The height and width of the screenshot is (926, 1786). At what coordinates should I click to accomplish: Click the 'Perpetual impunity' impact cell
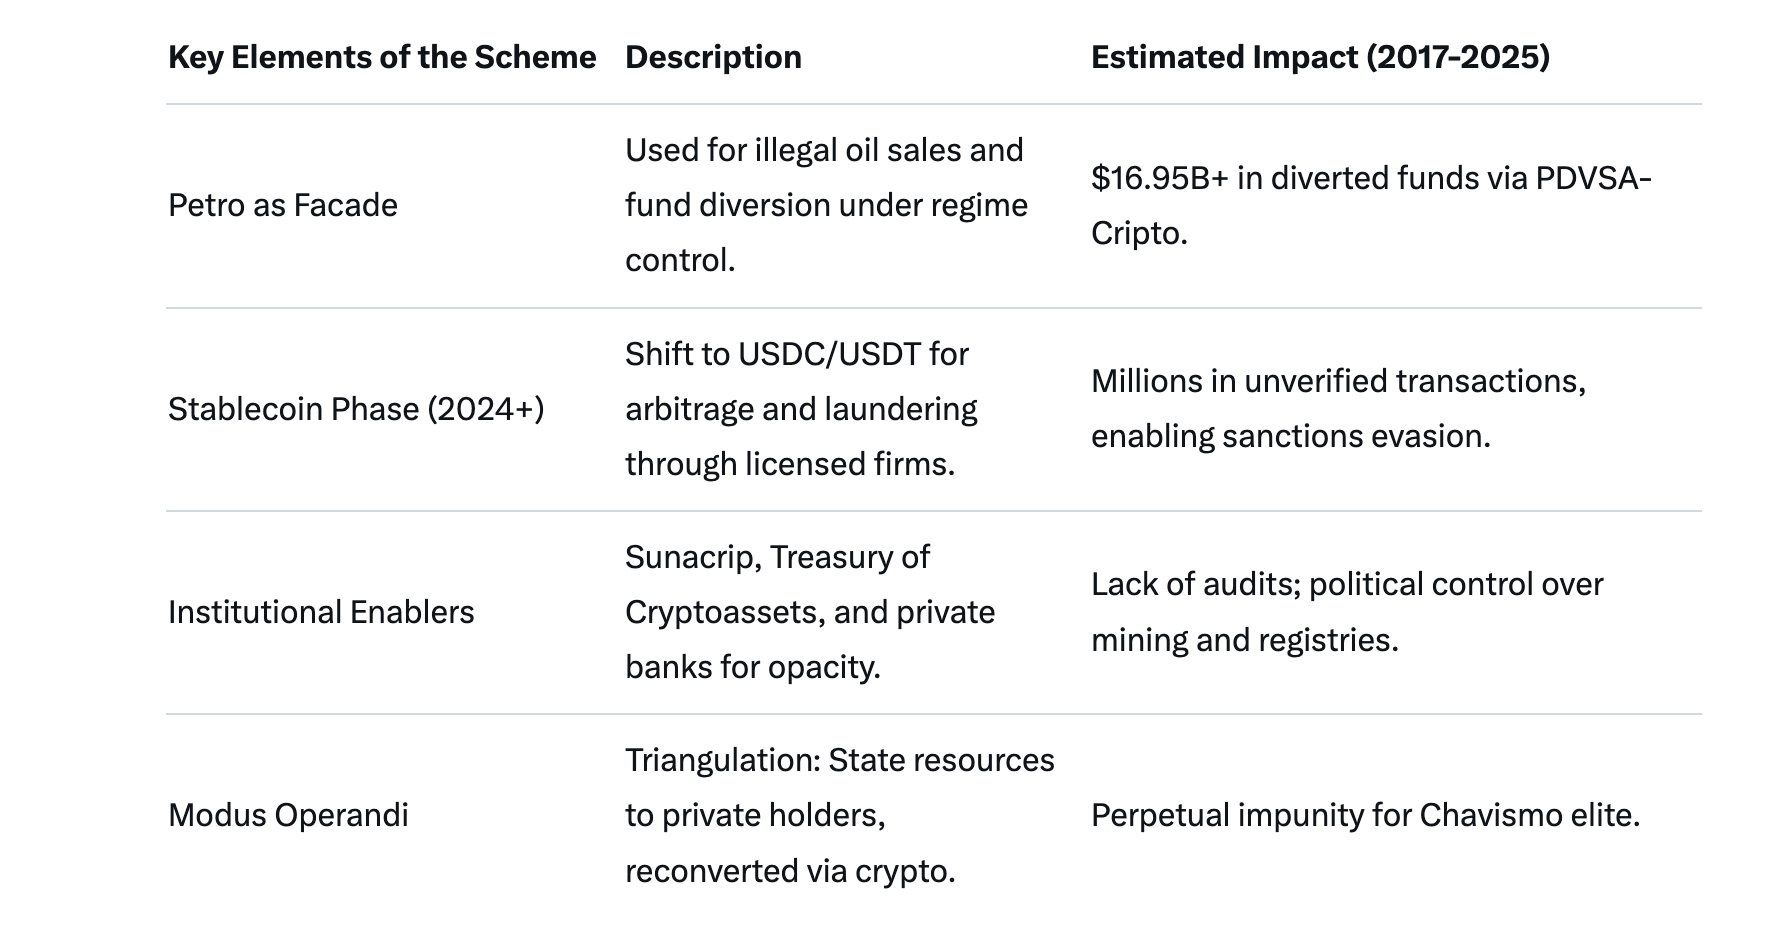[x=1365, y=815]
